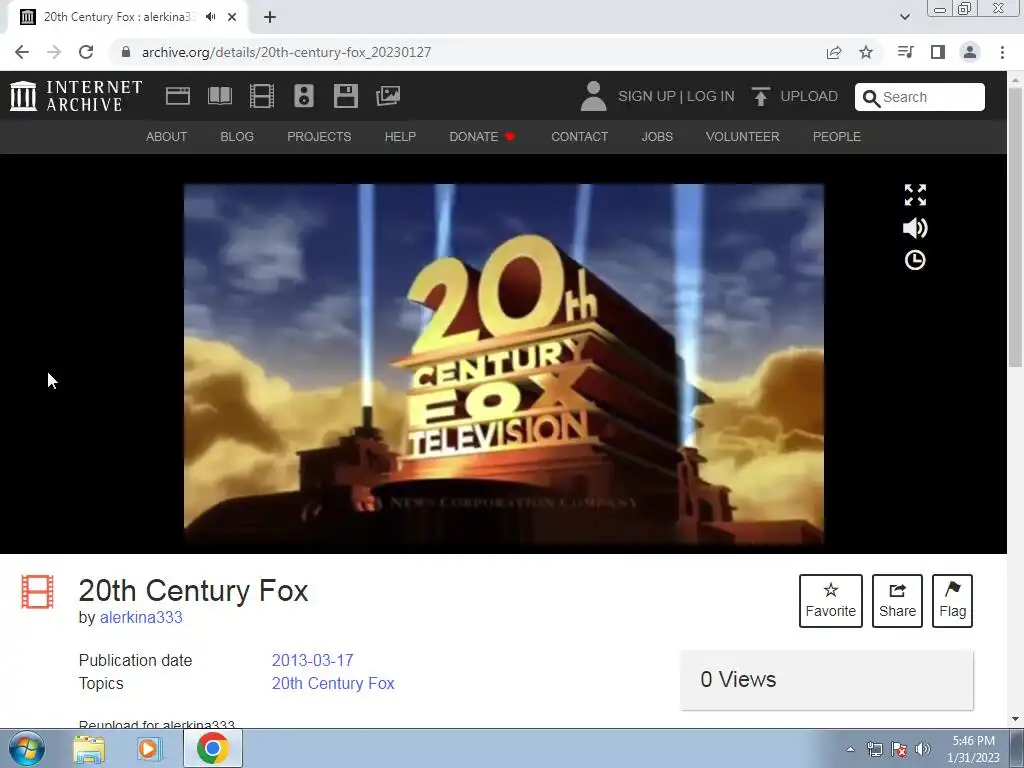This screenshot has height=768, width=1024.
Task: Open the Windows Start button
Action: (x=27, y=748)
